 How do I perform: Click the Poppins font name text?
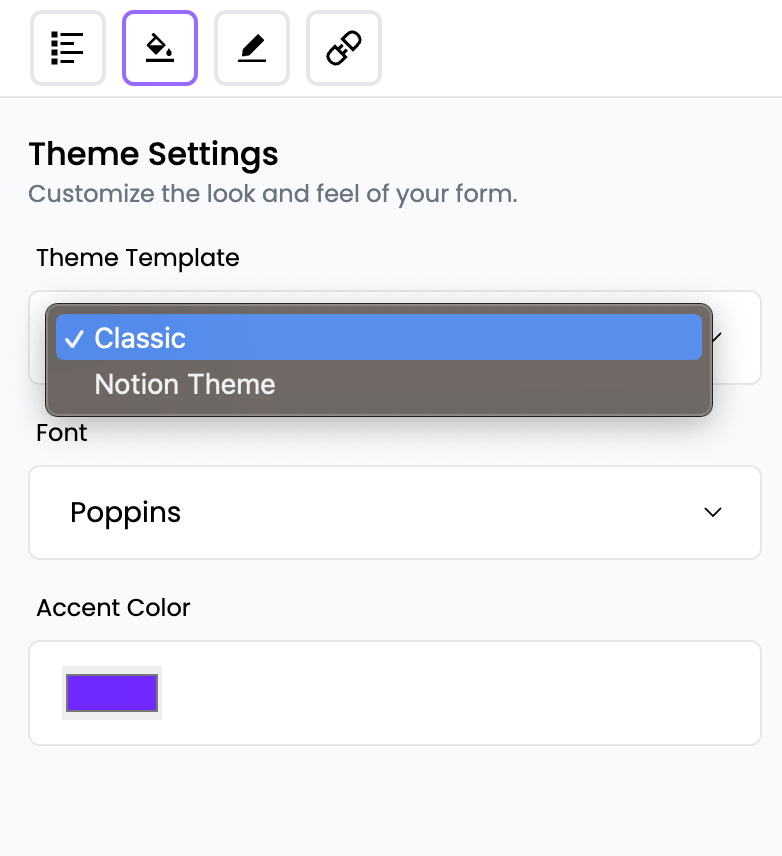tap(126, 512)
